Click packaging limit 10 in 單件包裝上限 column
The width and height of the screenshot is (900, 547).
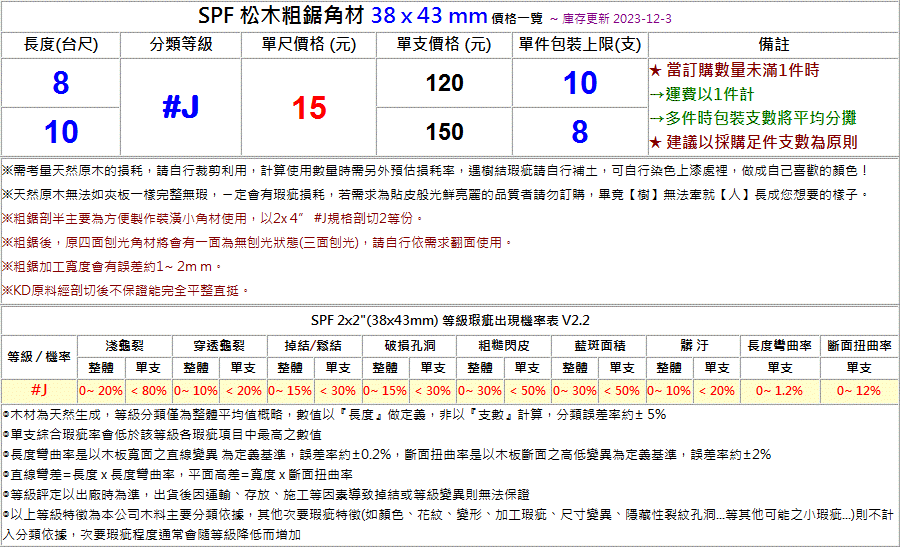[x=580, y=83]
